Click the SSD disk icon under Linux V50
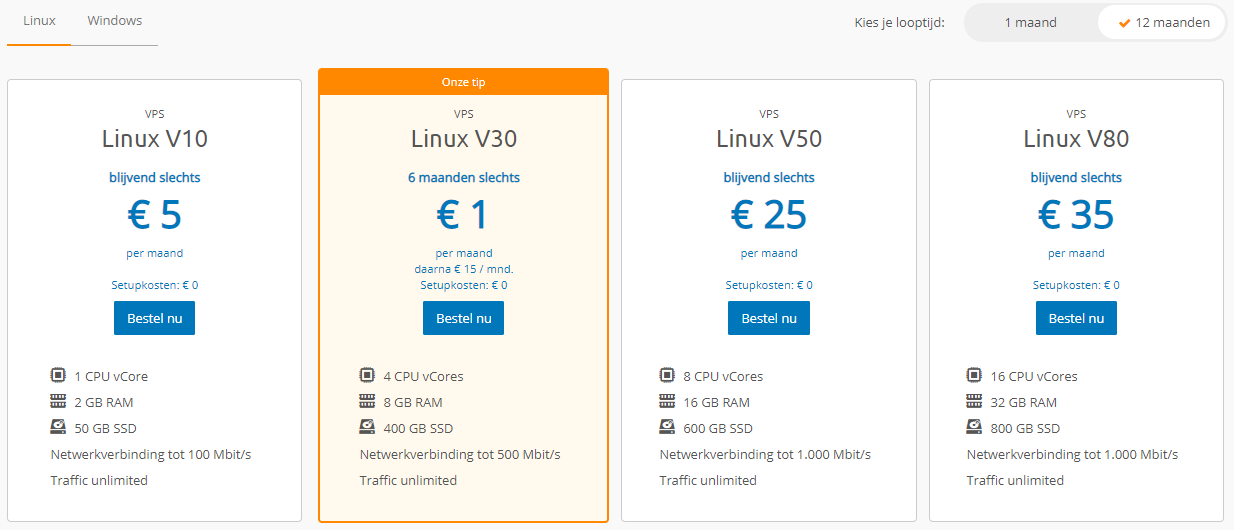The width and height of the screenshot is (1234, 530). tap(667, 428)
